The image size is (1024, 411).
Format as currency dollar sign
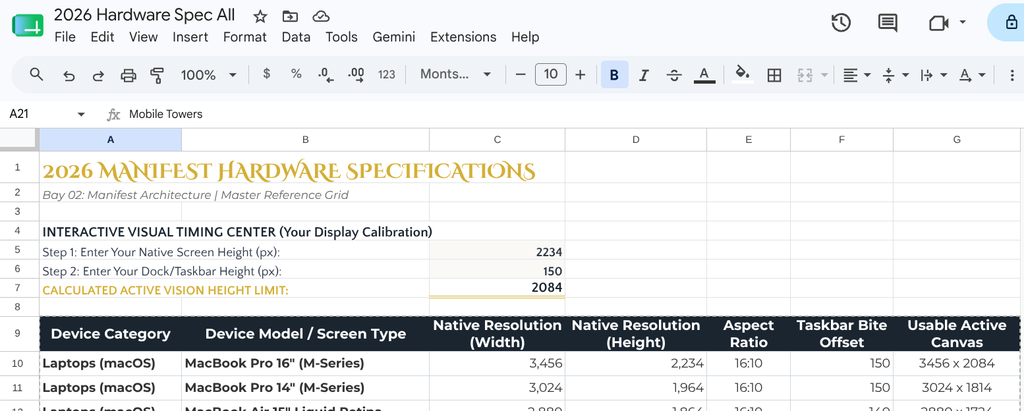click(266, 74)
